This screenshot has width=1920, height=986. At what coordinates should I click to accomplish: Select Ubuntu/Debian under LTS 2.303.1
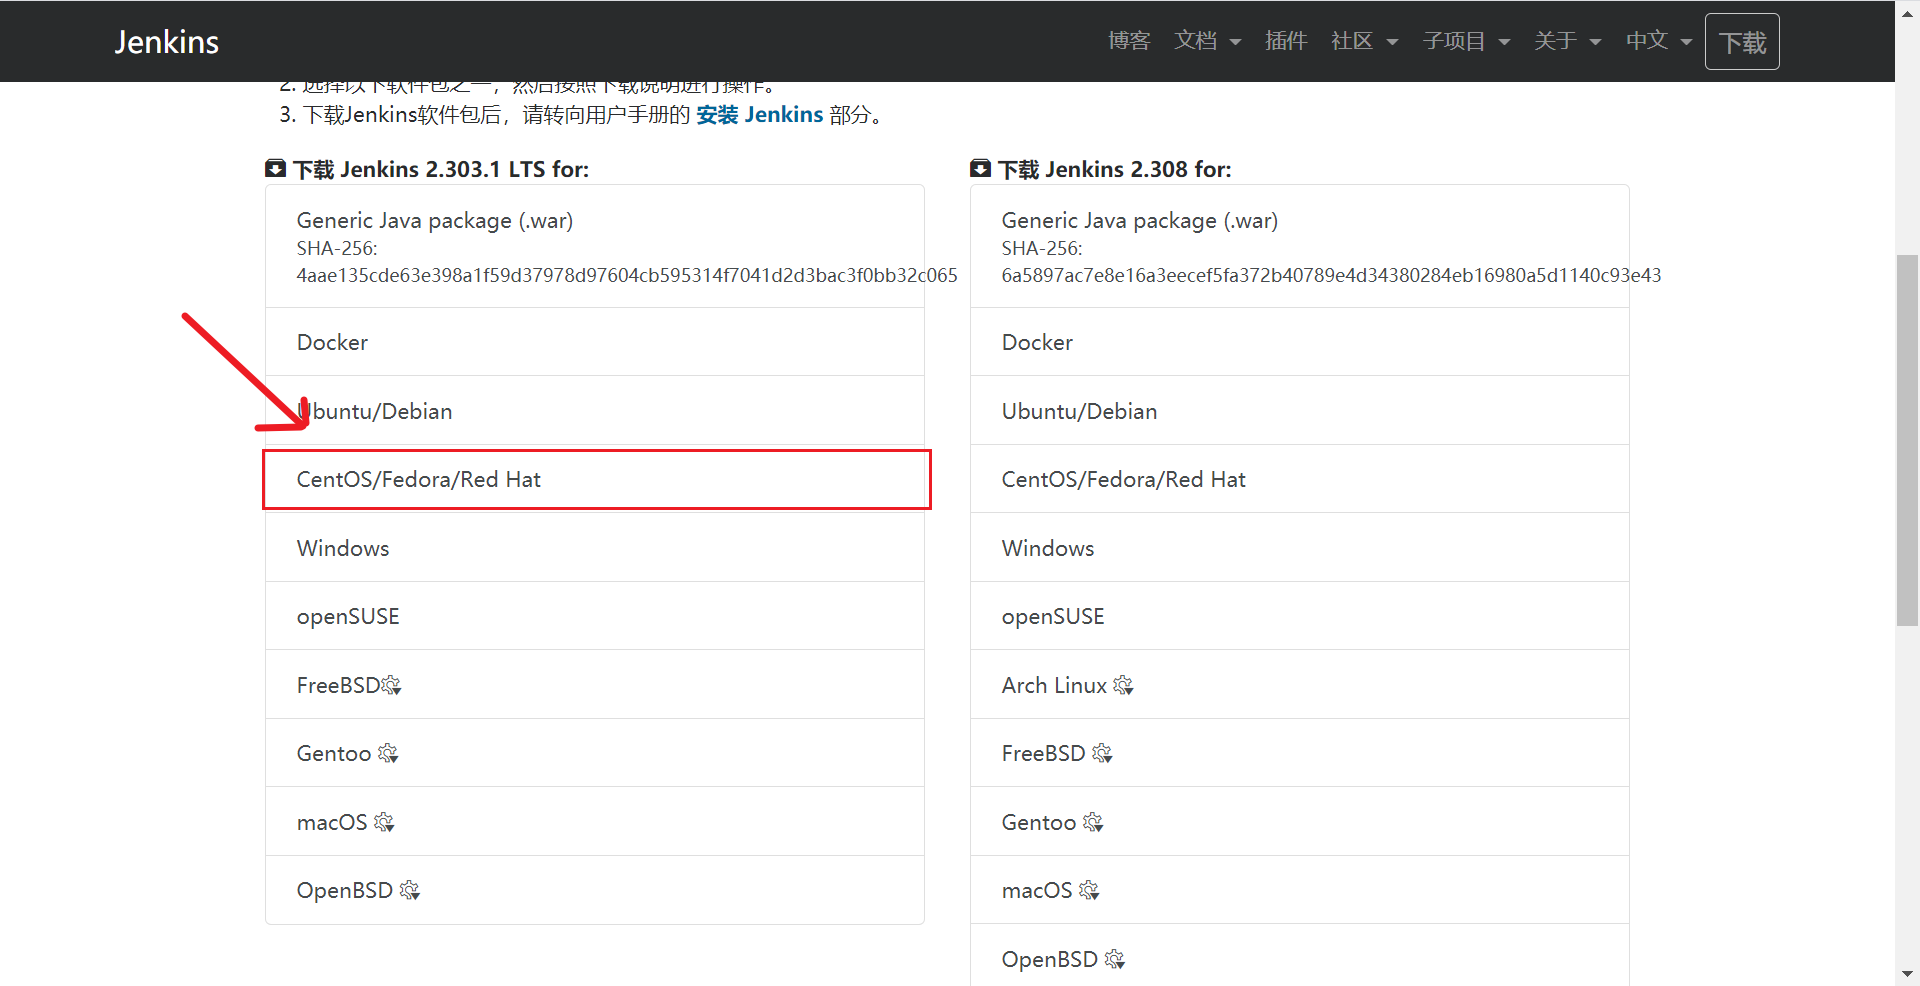(595, 411)
